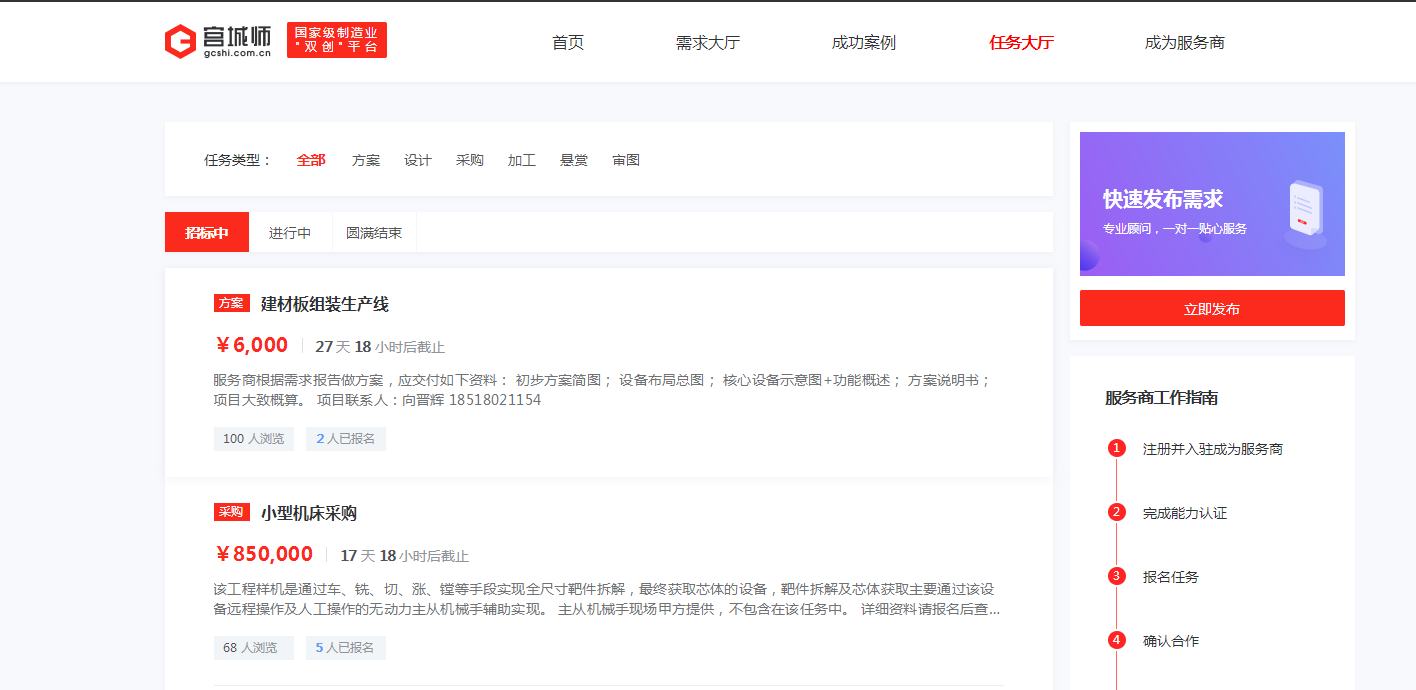
Task: Open 成为服务商 navigation link
Action: (x=1185, y=43)
